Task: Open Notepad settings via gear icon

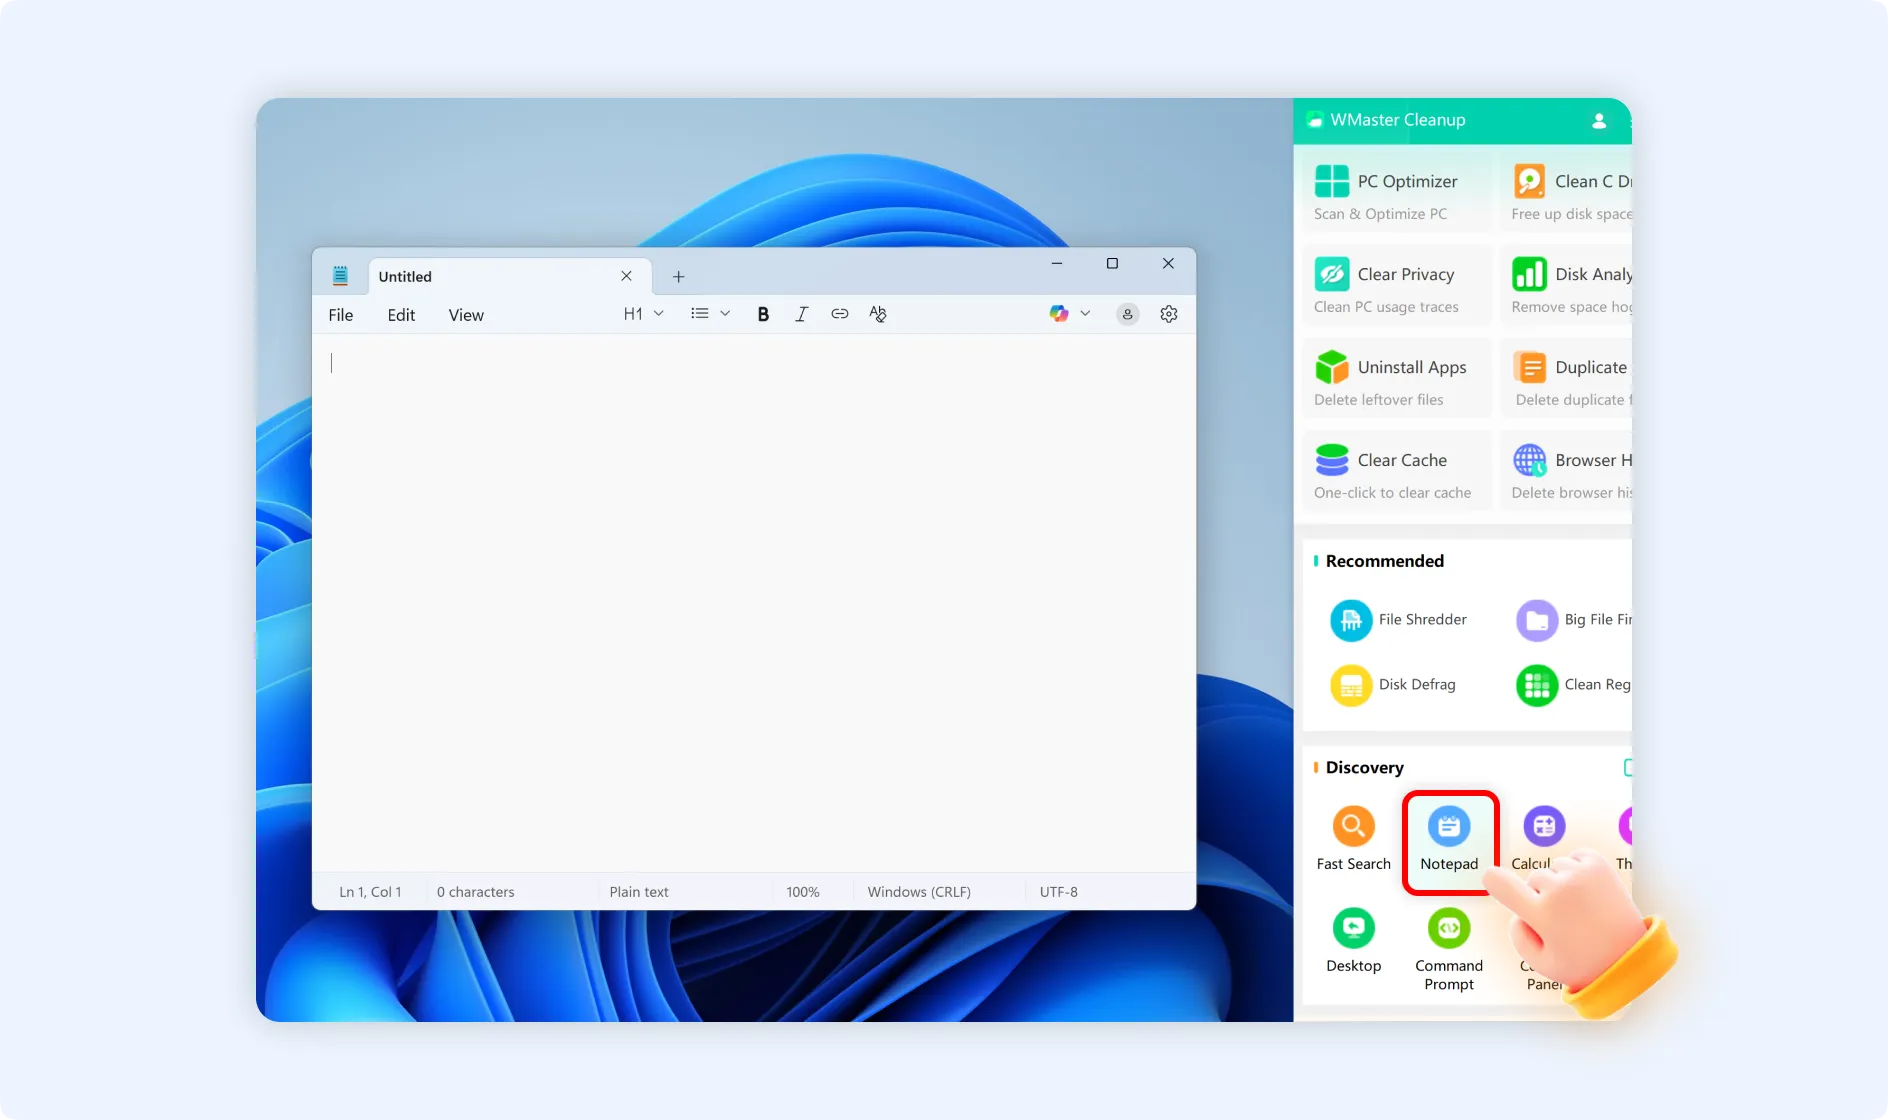Action: pyautogui.click(x=1169, y=313)
